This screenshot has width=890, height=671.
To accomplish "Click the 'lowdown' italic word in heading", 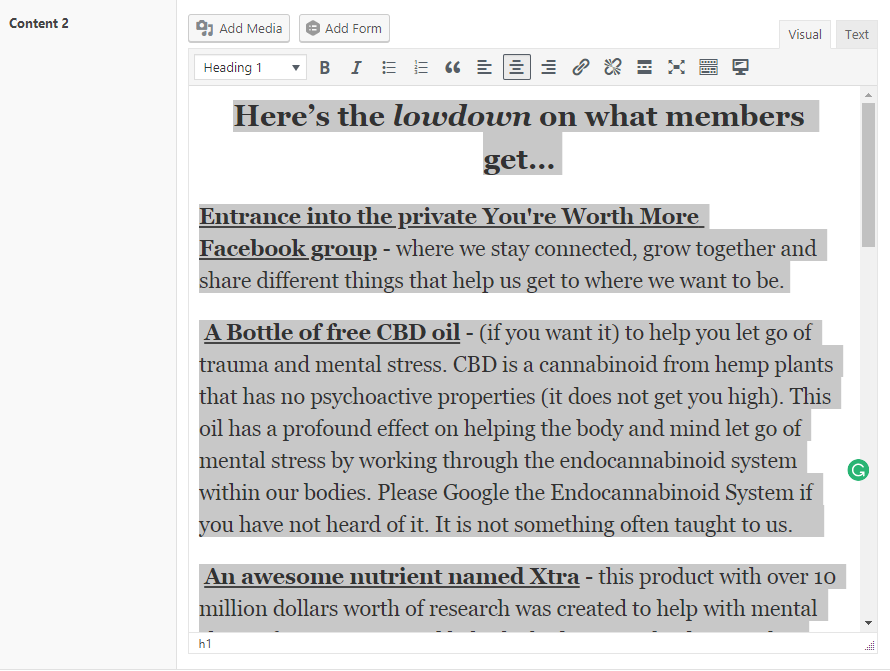I will [462, 116].
